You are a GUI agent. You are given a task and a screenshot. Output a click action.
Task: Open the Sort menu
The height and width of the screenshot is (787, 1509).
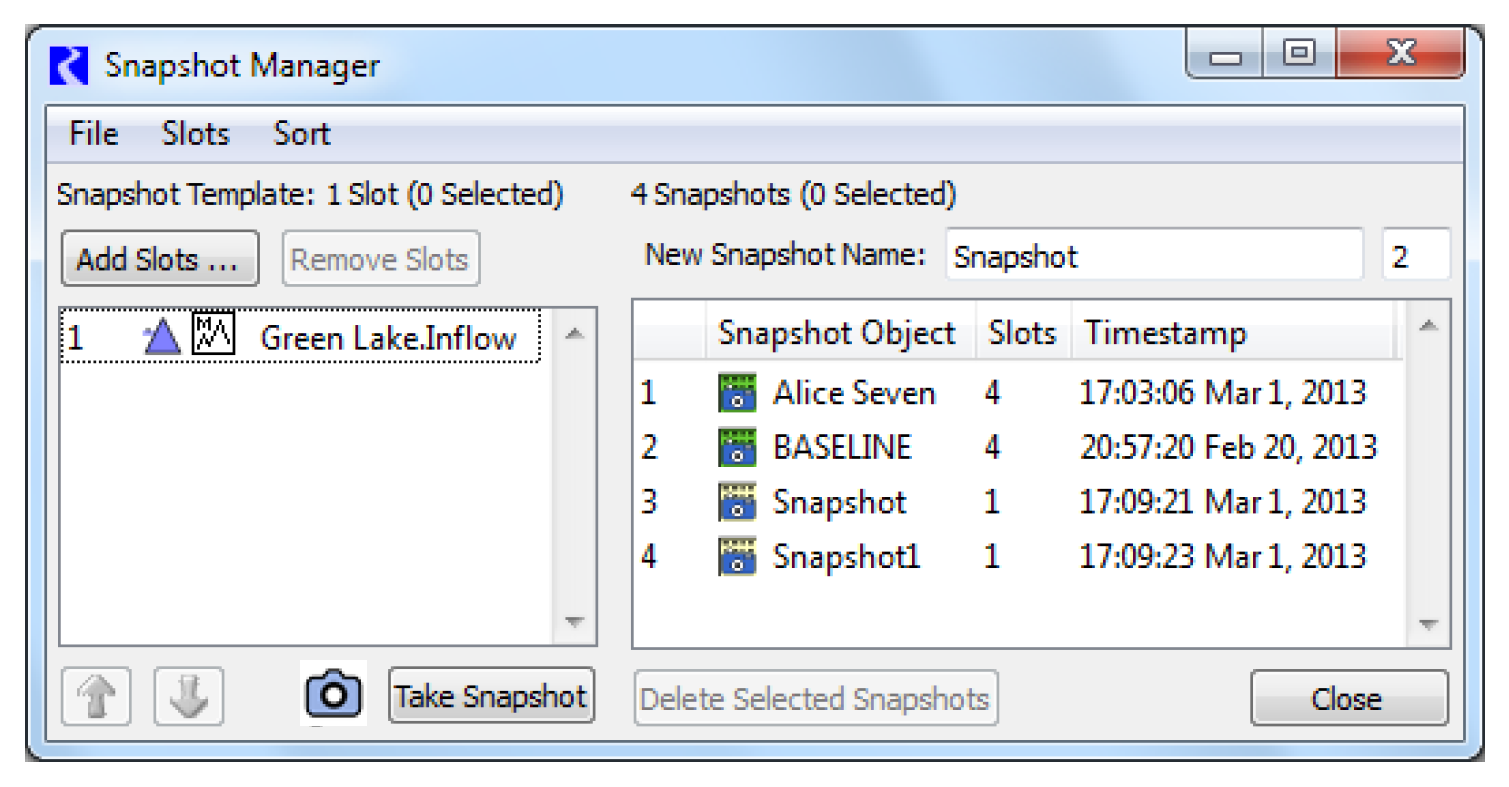301,134
